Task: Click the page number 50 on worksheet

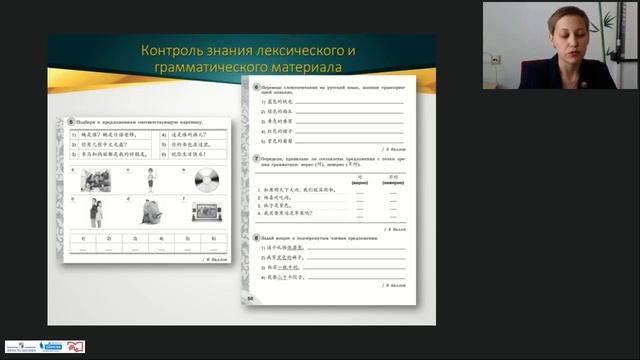Action: click(x=250, y=298)
